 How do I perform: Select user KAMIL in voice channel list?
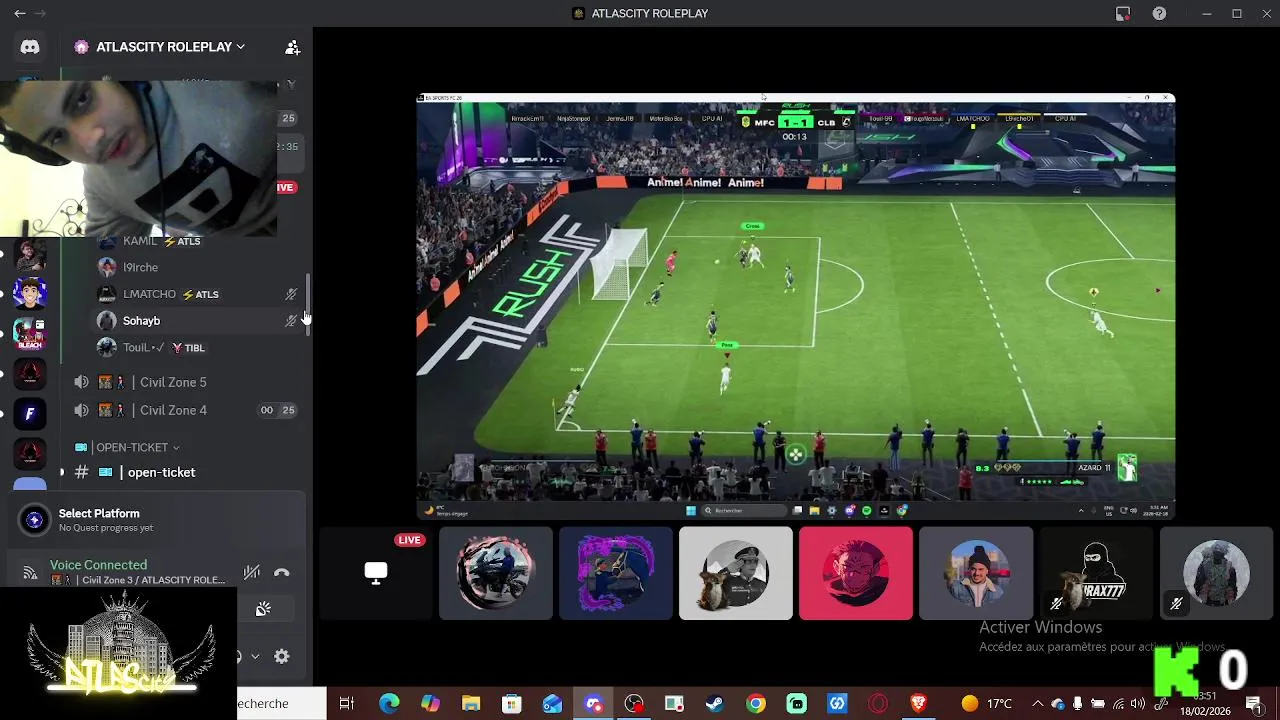(160, 241)
